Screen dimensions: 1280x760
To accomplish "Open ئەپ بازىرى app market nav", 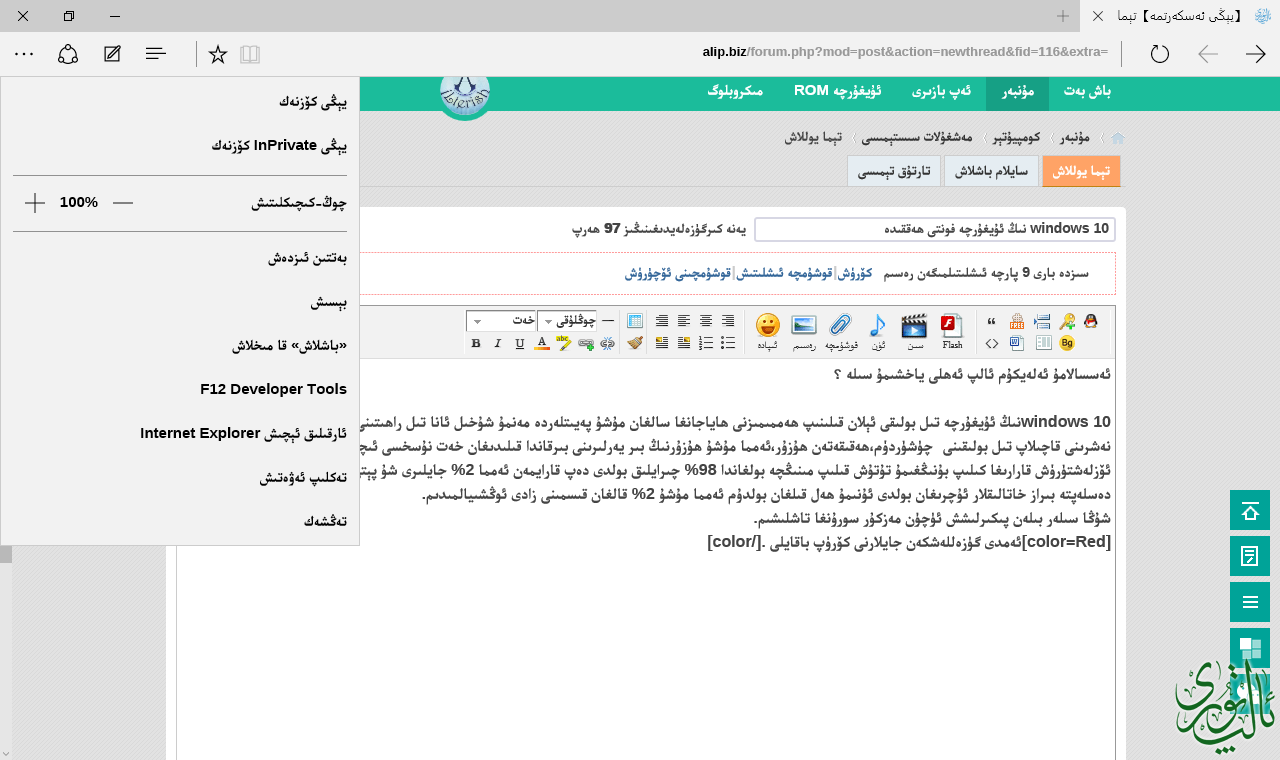I will point(941,91).
